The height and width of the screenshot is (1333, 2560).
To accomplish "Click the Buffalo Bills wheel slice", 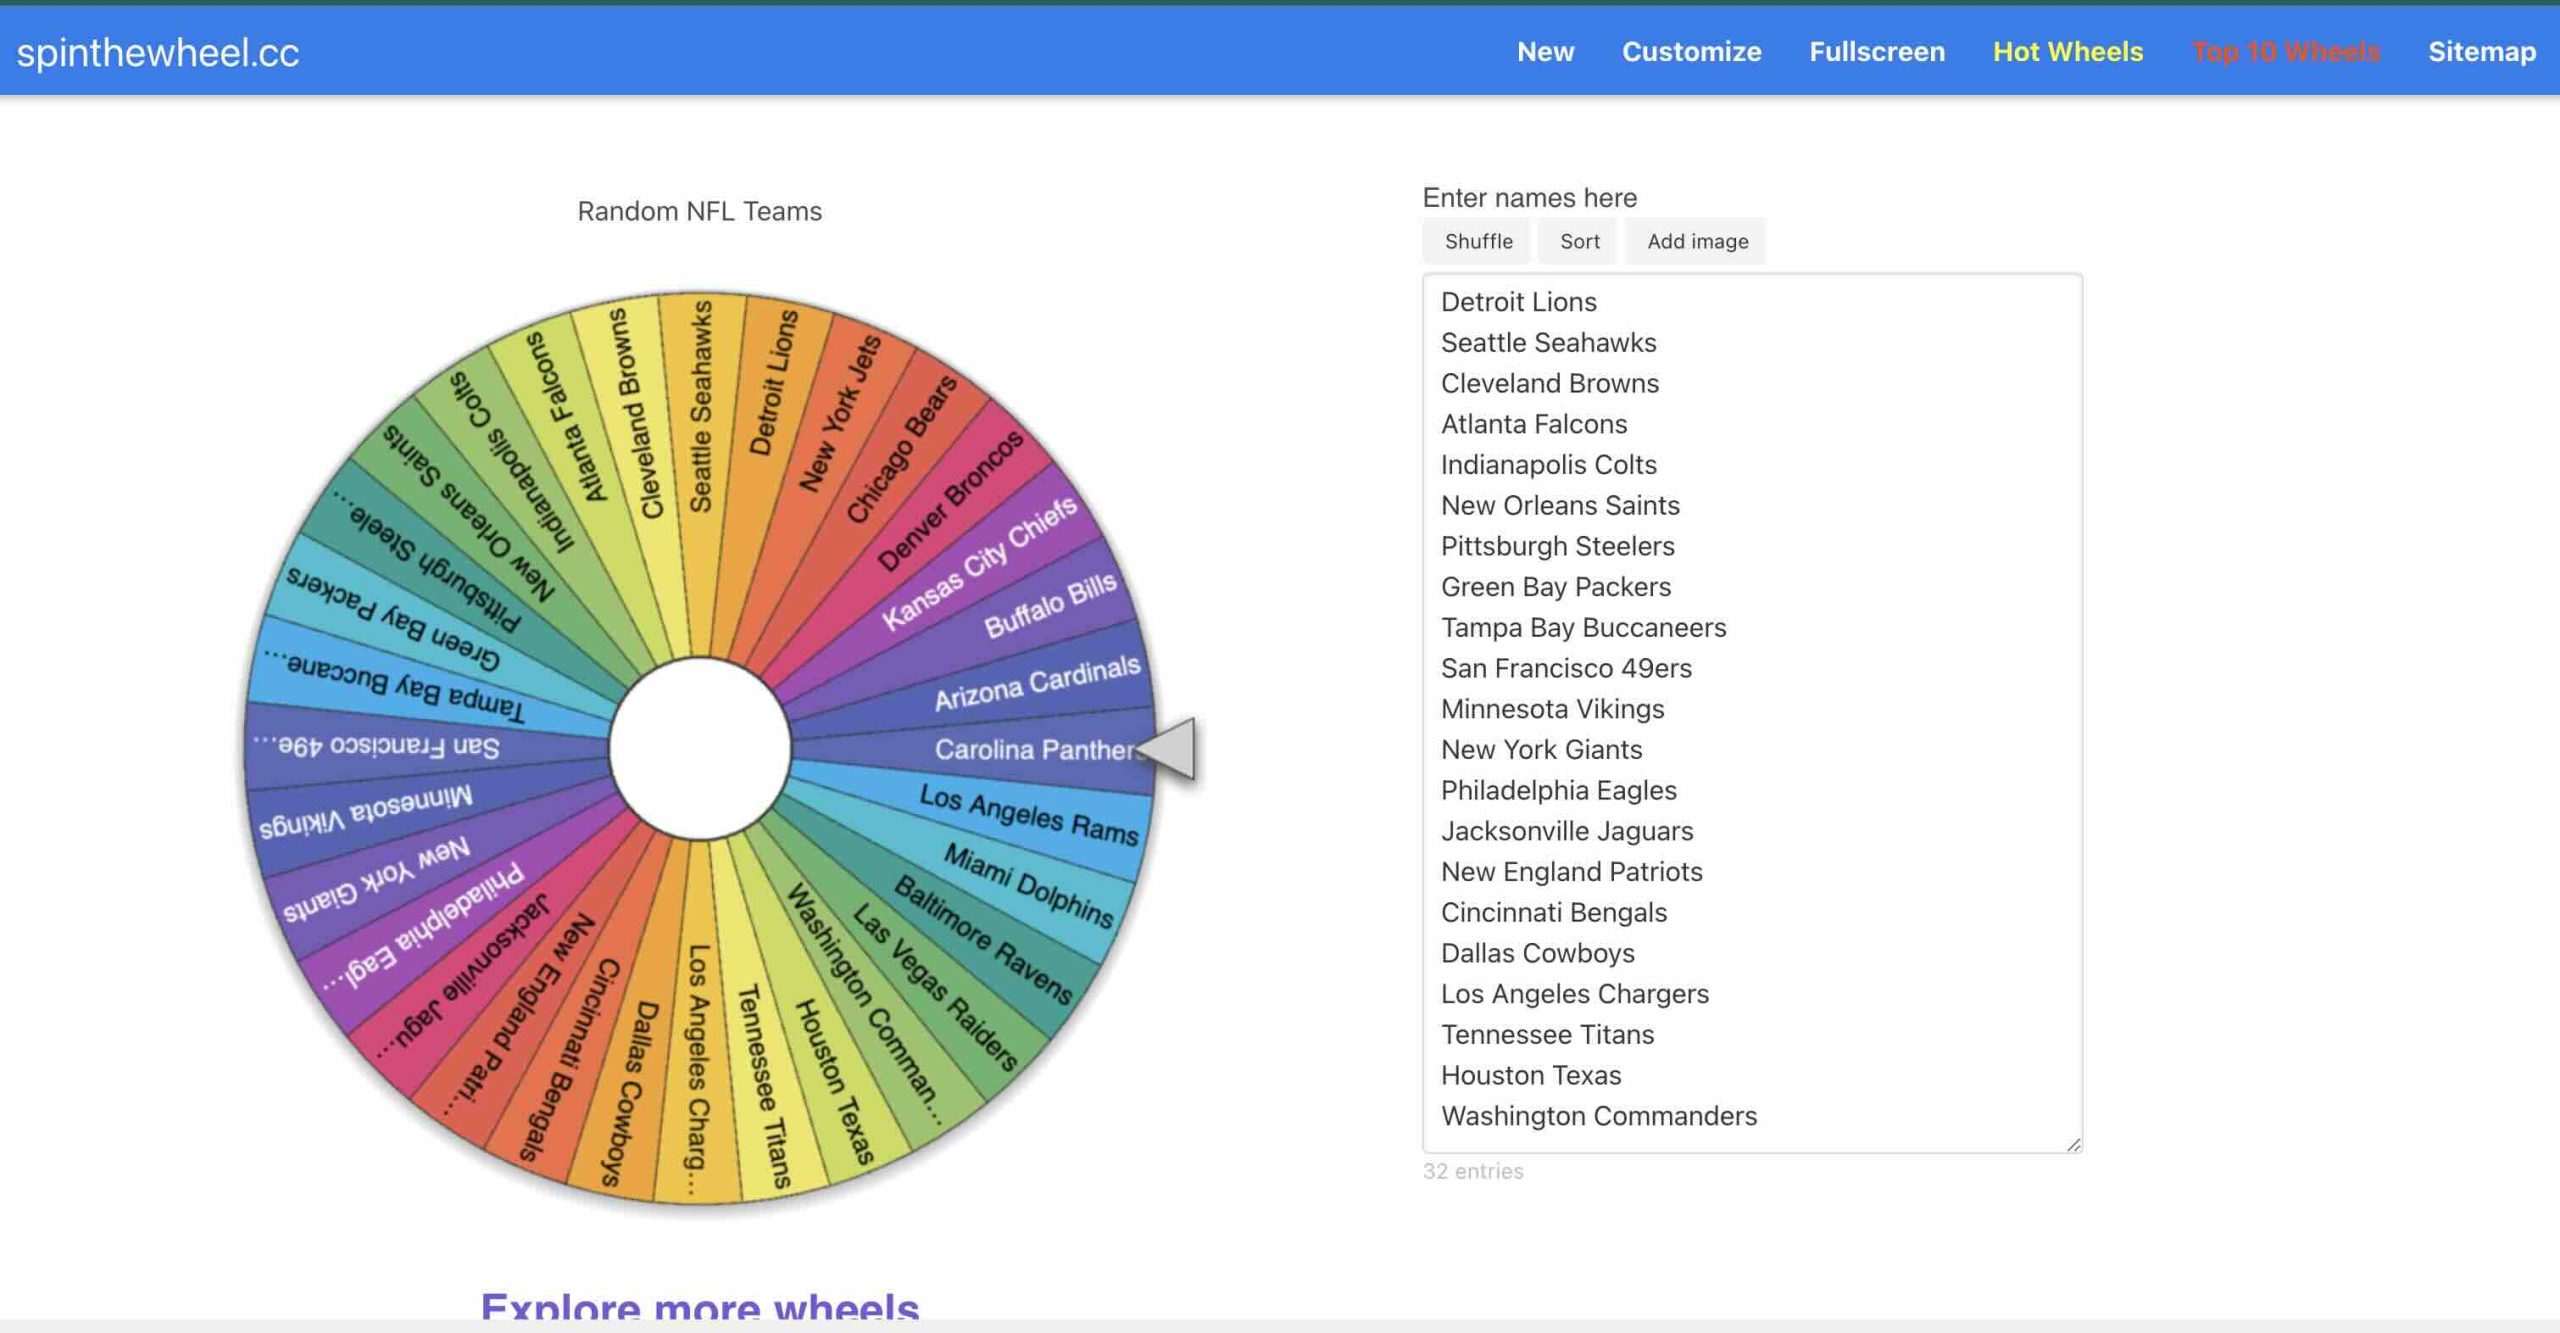I will click(x=1050, y=605).
